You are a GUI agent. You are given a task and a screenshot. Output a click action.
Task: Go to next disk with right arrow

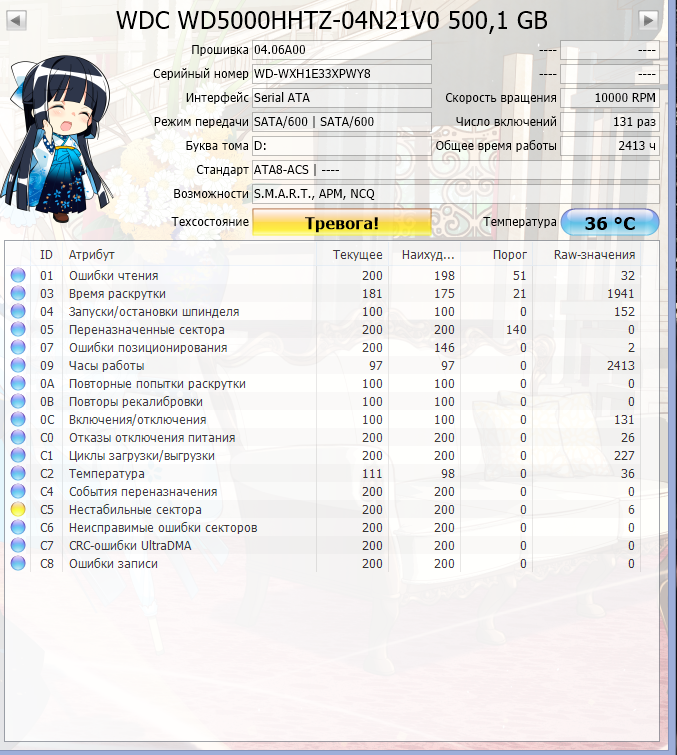649,20
